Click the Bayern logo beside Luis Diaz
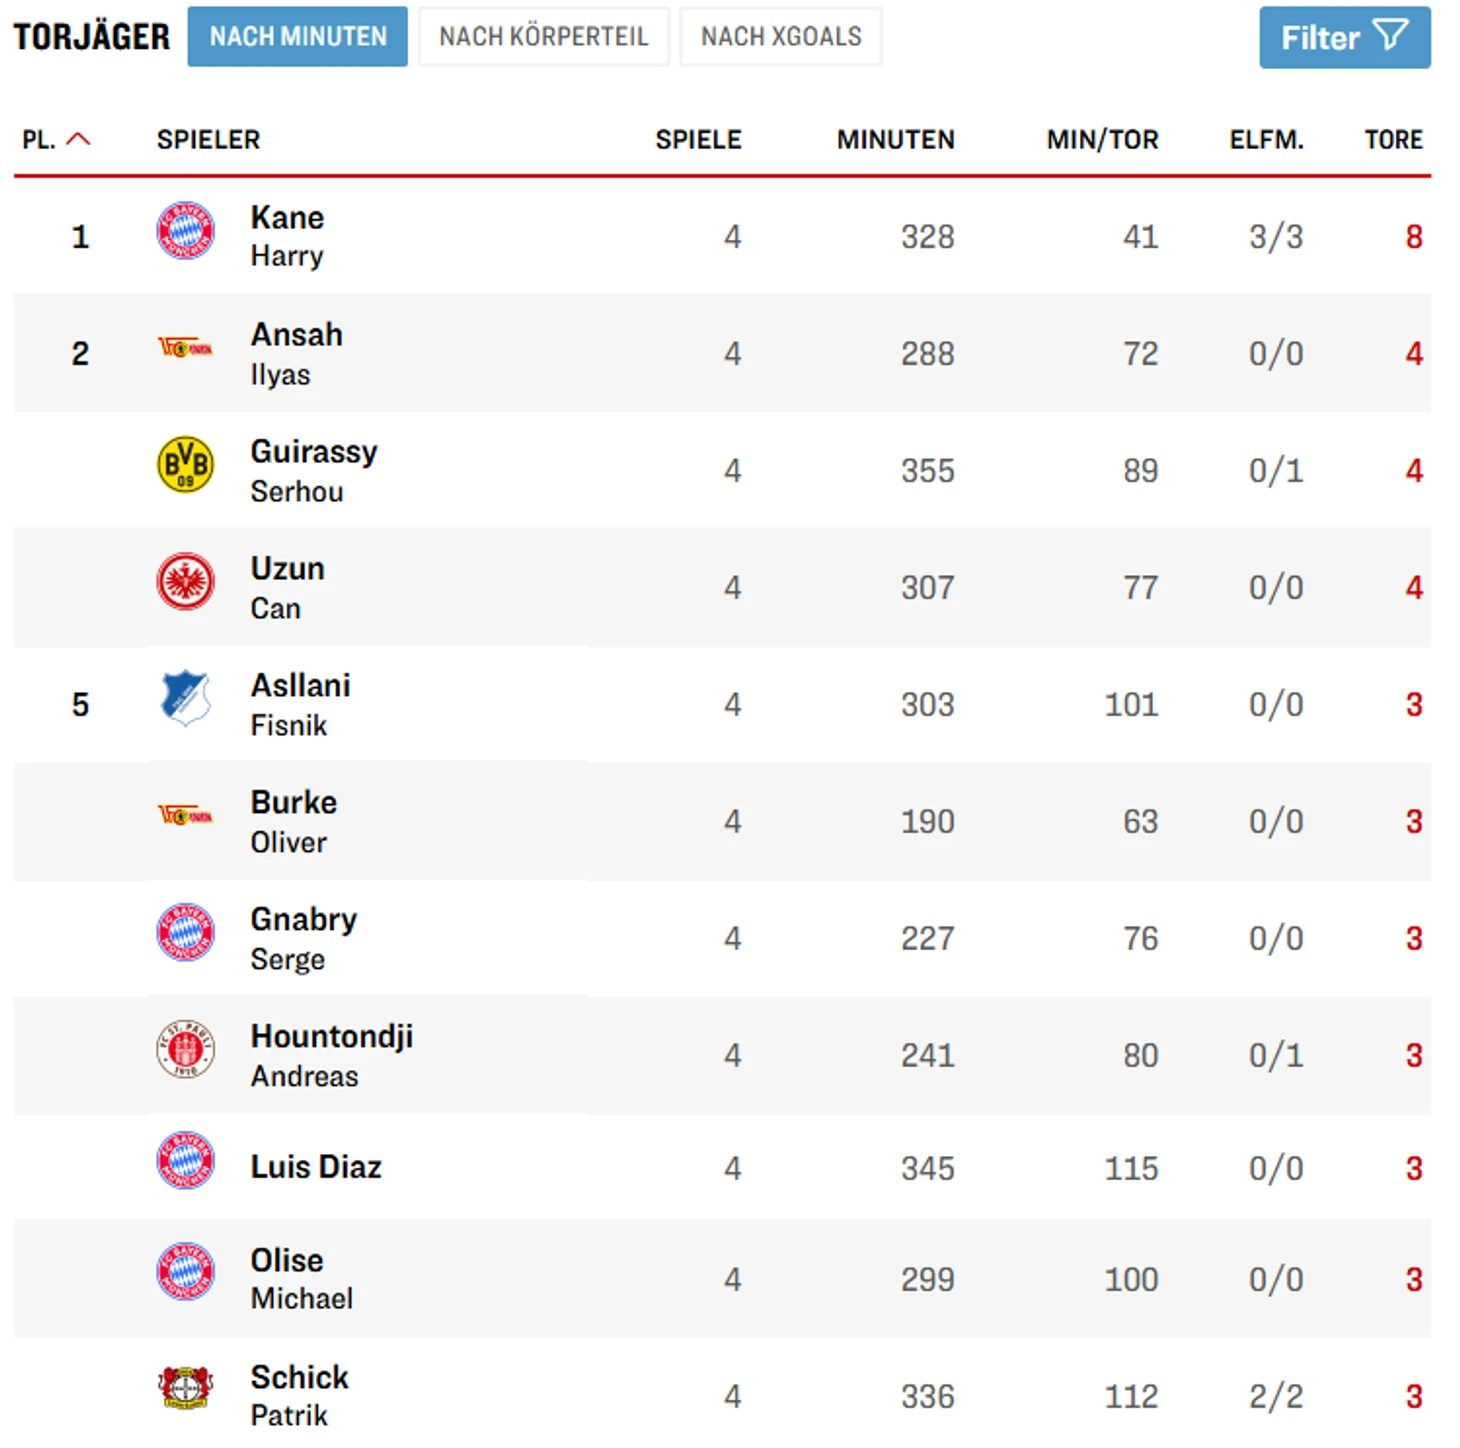Image resolution: width=1460 pixels, height=1448 pixels. click(186, 1161)
